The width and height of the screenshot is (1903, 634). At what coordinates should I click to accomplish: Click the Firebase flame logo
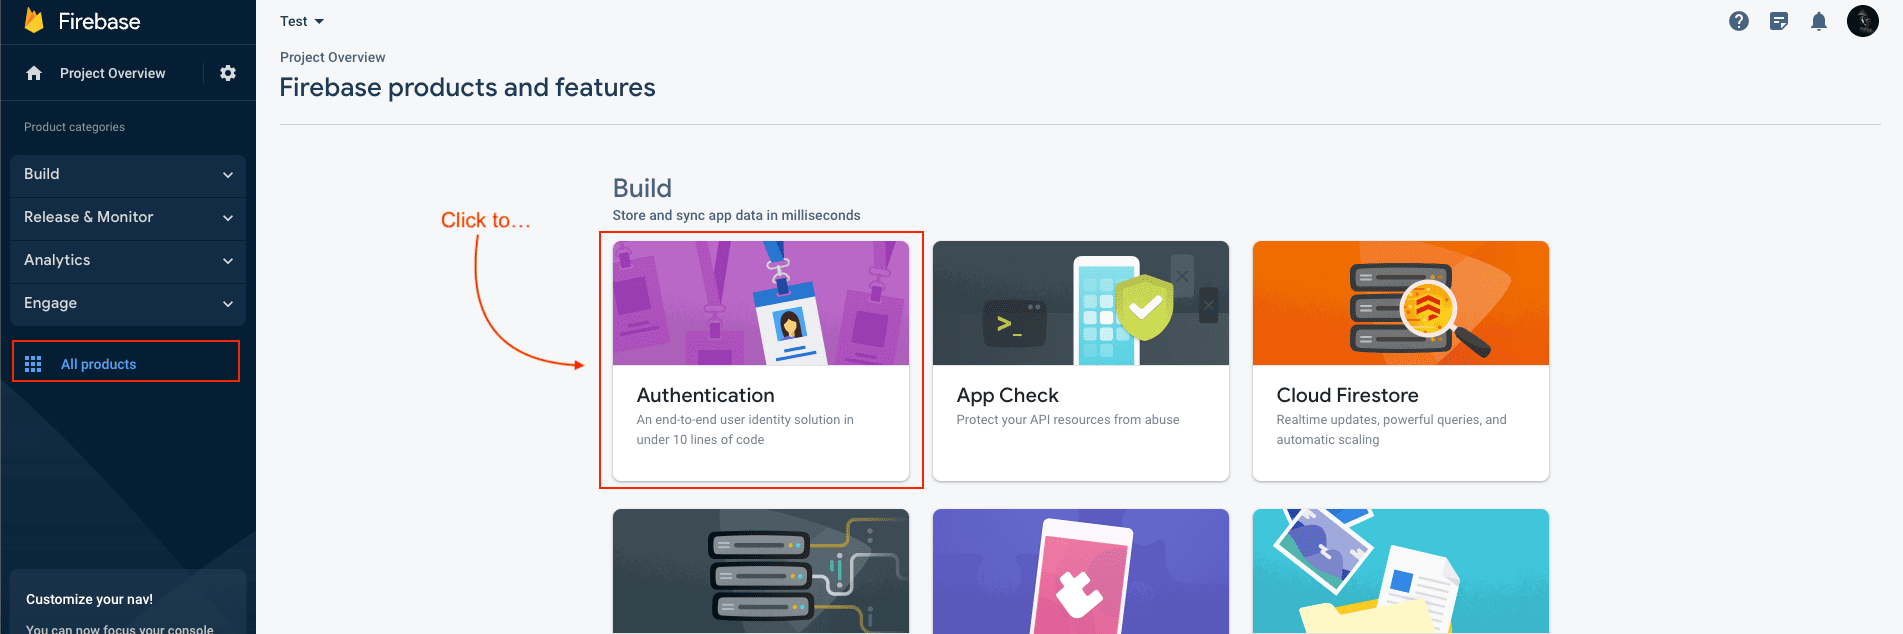(x=34, y=21)
